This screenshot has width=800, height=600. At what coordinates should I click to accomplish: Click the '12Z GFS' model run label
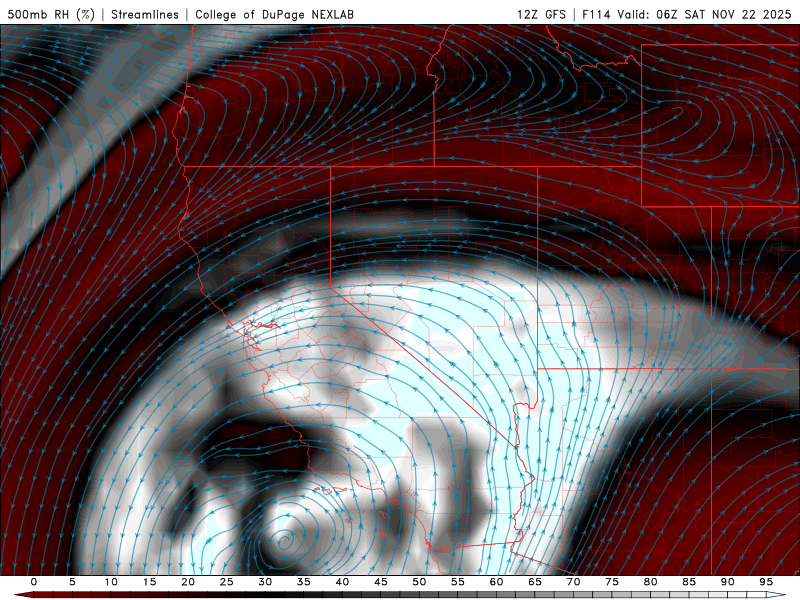[x=541, y=14]
